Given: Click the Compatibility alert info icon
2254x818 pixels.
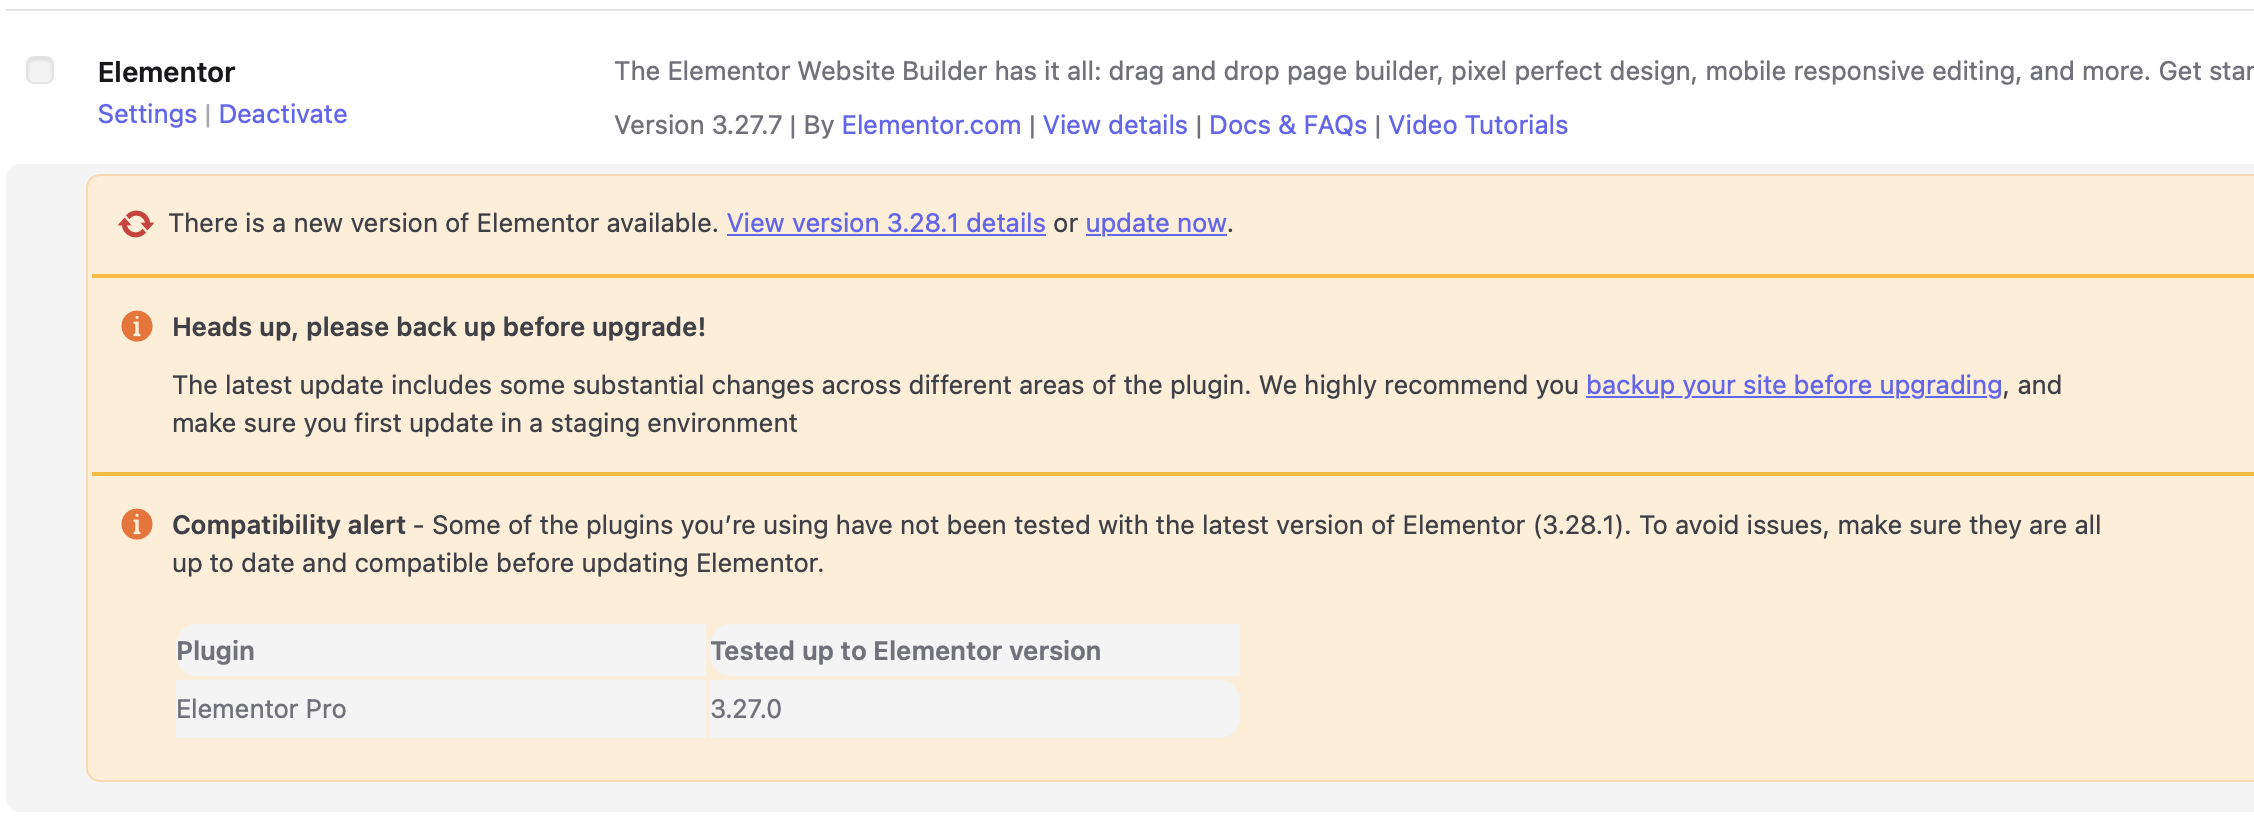Looking at the screenshot, I should tap(137, 524).
